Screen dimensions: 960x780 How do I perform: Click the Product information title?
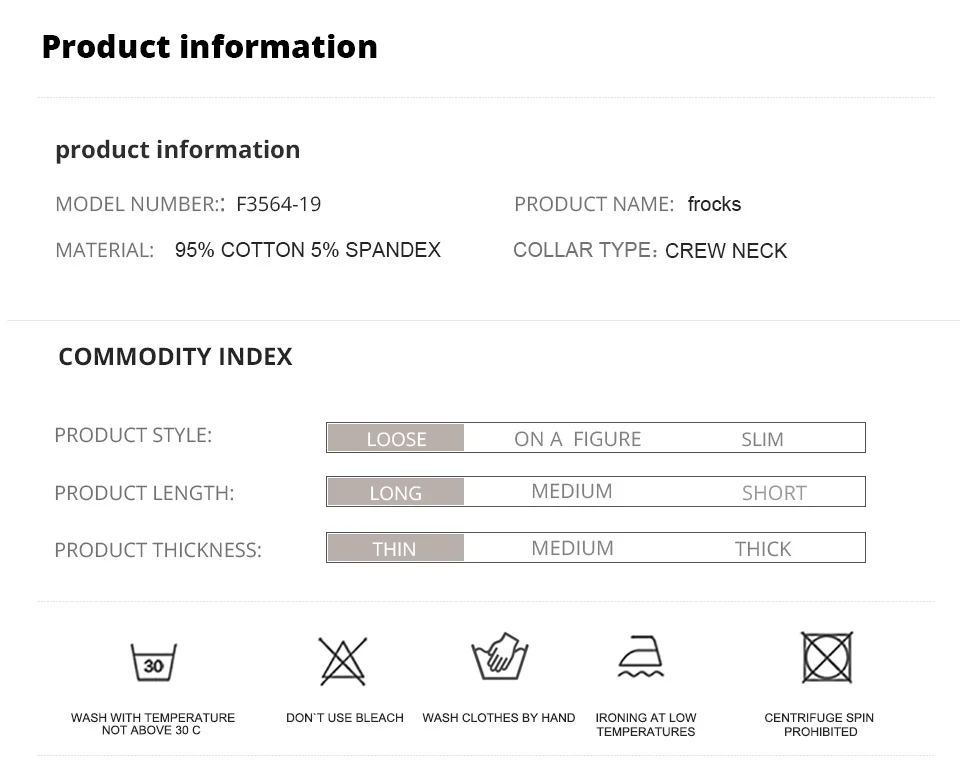209,47
